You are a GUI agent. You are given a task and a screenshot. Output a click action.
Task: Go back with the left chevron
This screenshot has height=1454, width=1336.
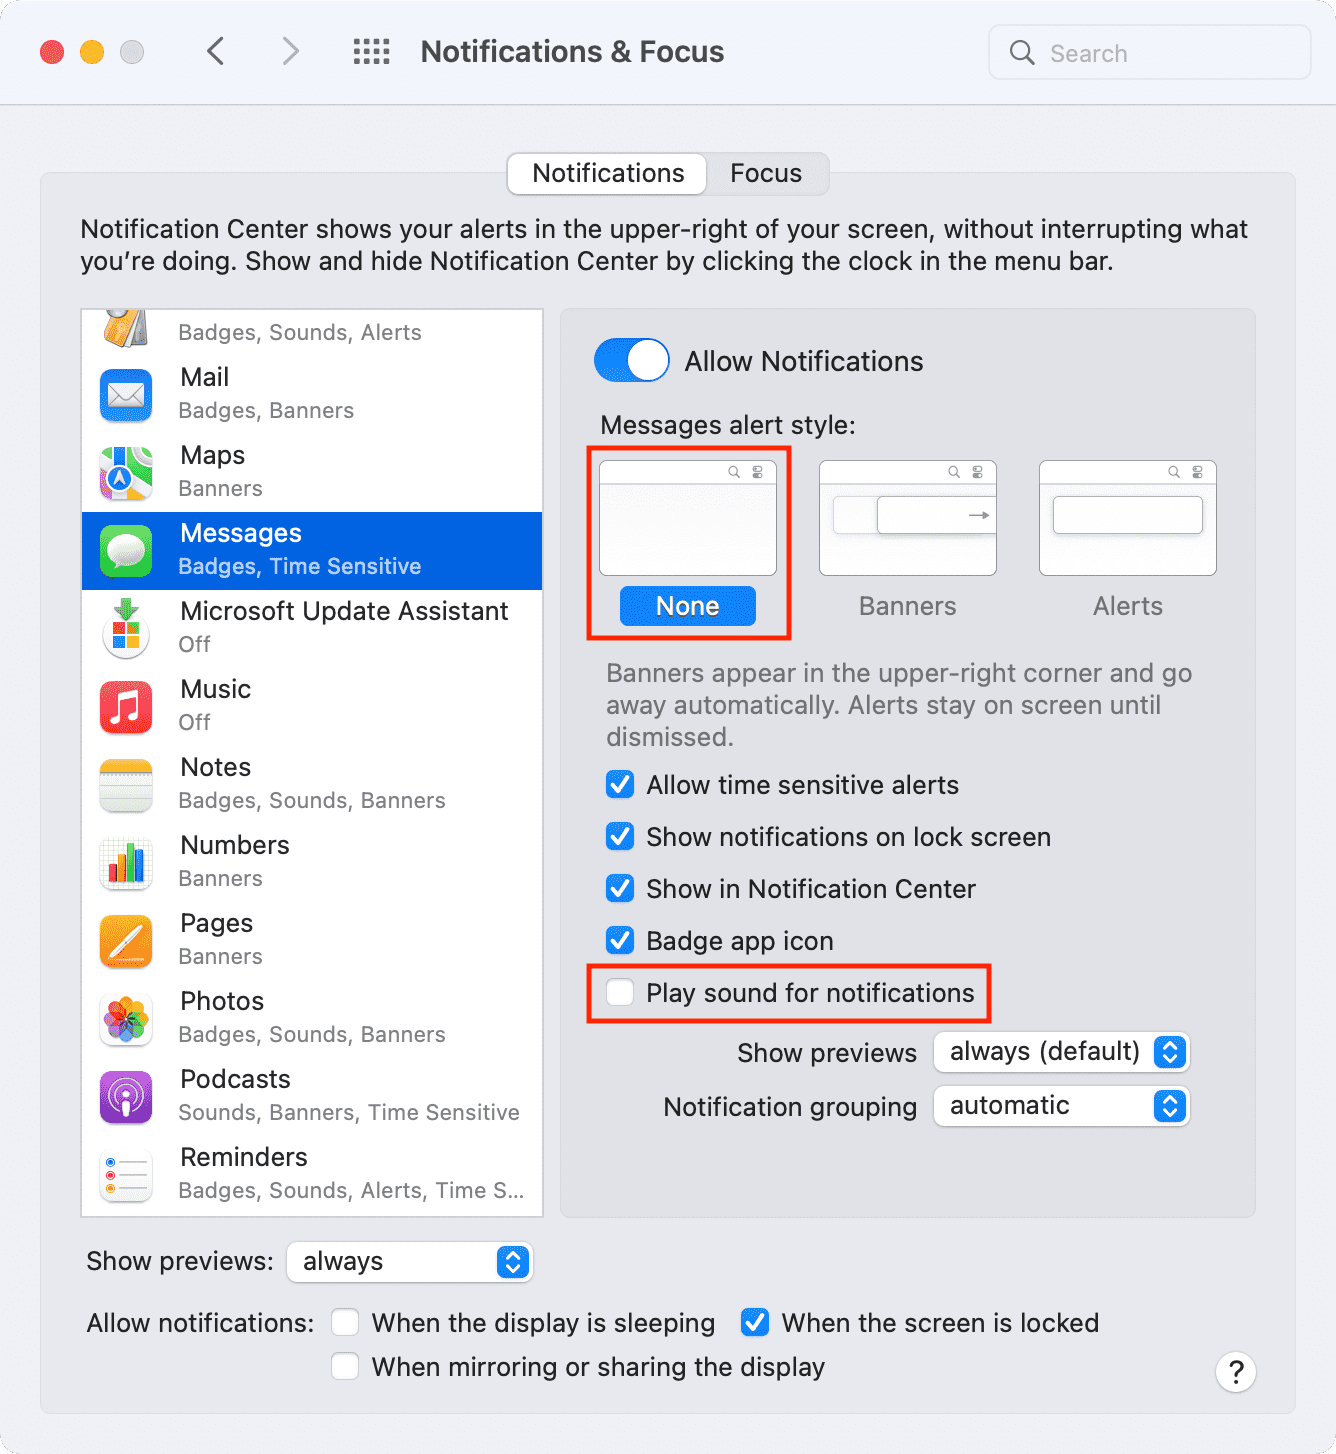pyautogui.click(x=215, y=51)
